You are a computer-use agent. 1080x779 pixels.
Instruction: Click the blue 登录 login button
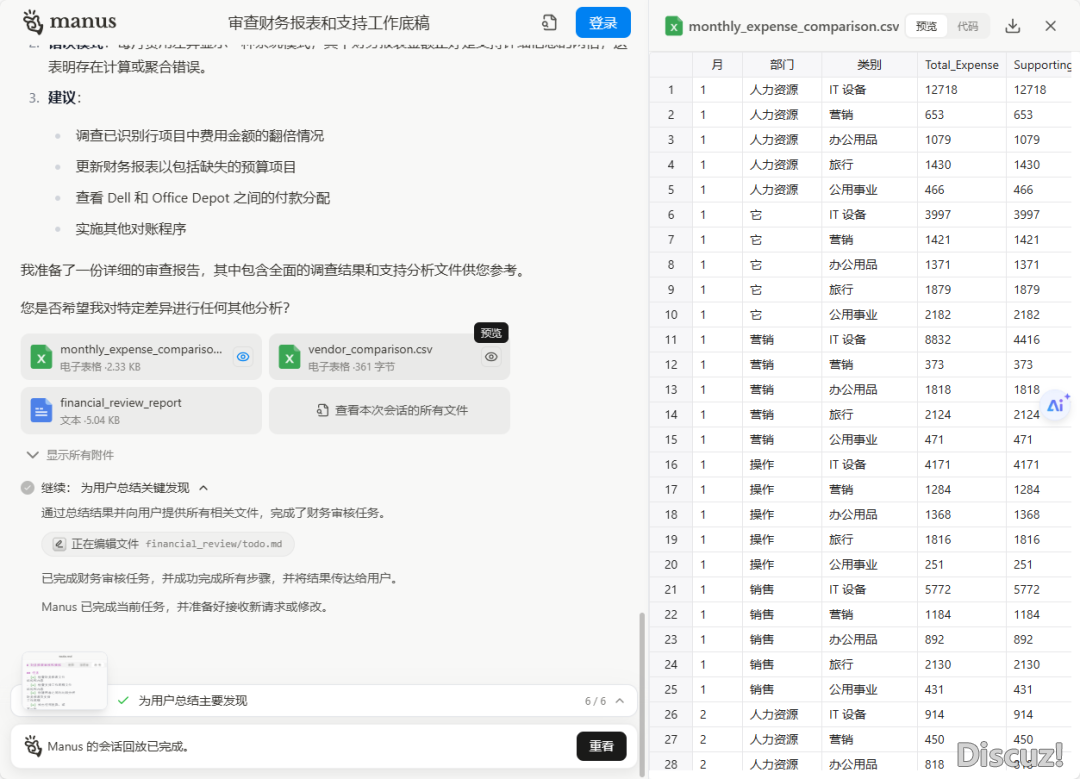click(x=603, y=23)
